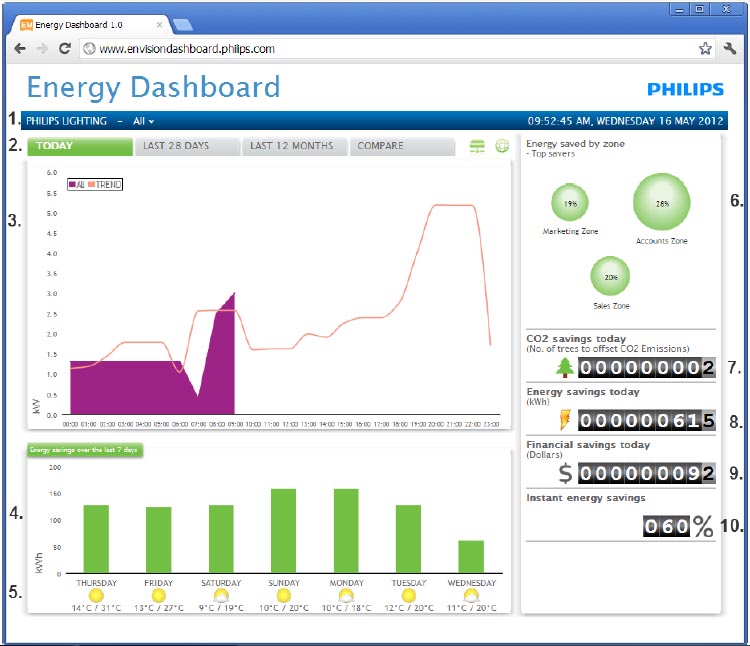
Task: Toggle the All series in chart legend
Action: click(77, 185)
